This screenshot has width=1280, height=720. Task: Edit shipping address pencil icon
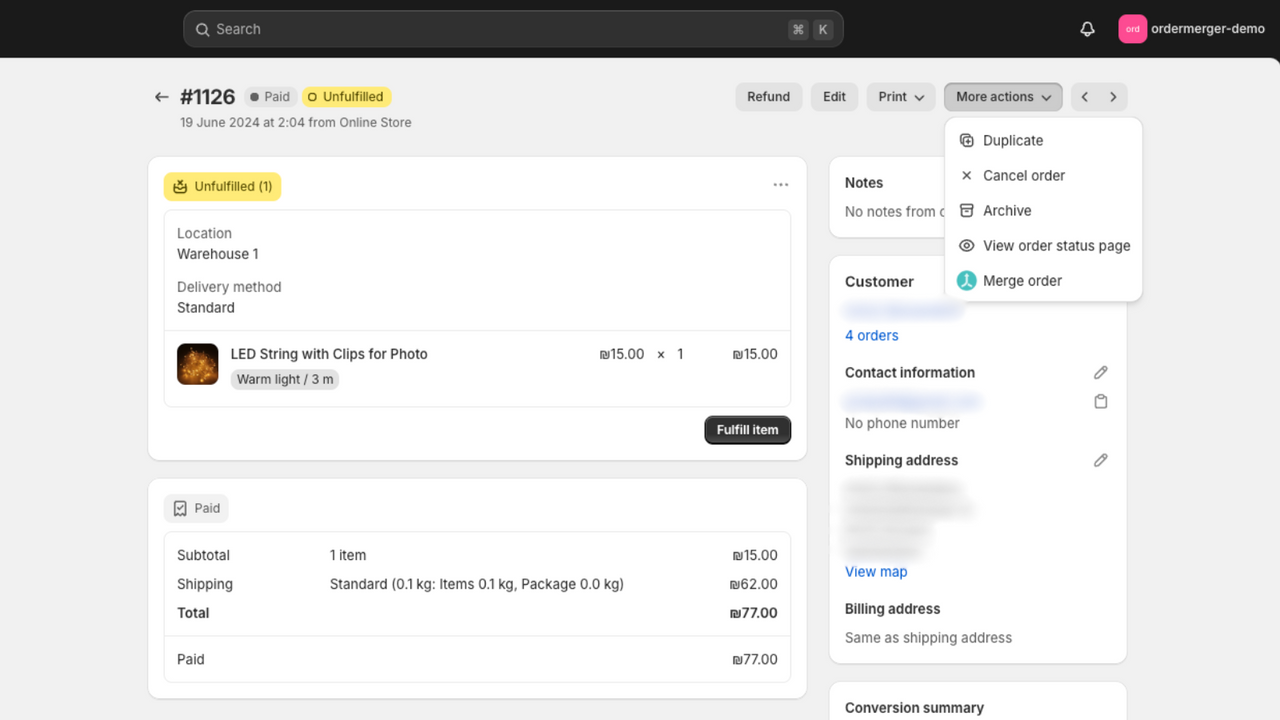coord(1101,460)
